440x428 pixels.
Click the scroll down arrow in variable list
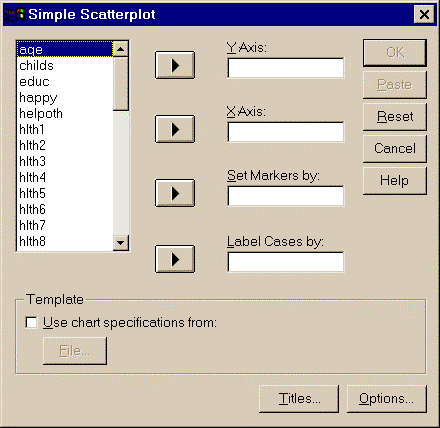(x=121, y=243)
